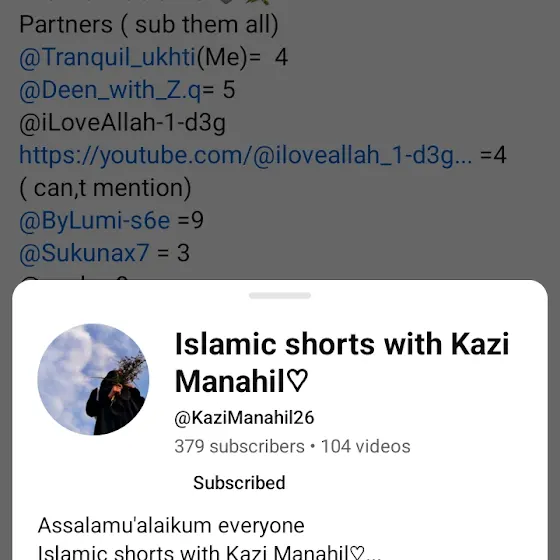This screenshot has width=560, height=560.
Task: Open the @Deen_with_Z.q mention link
Action: [x=110, y=90]
